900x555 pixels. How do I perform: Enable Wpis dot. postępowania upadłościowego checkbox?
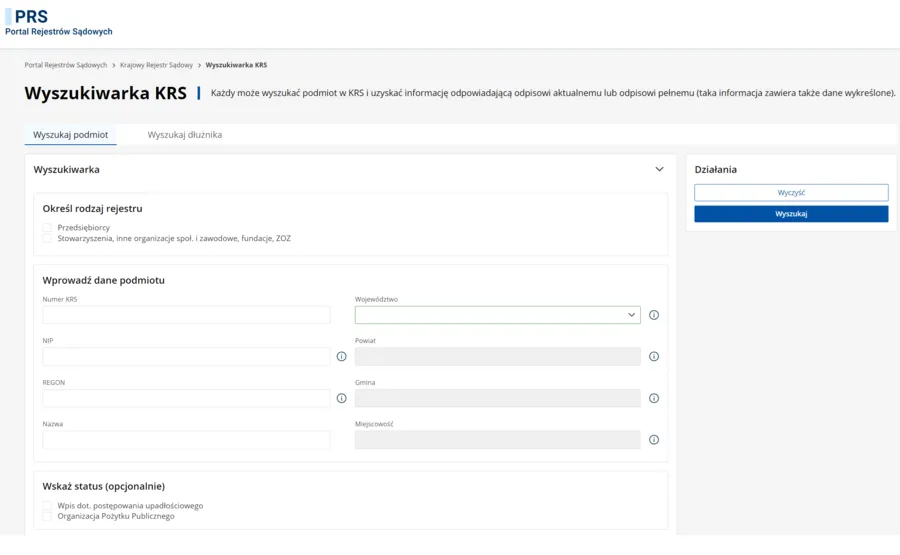click(x=47, y=506)
